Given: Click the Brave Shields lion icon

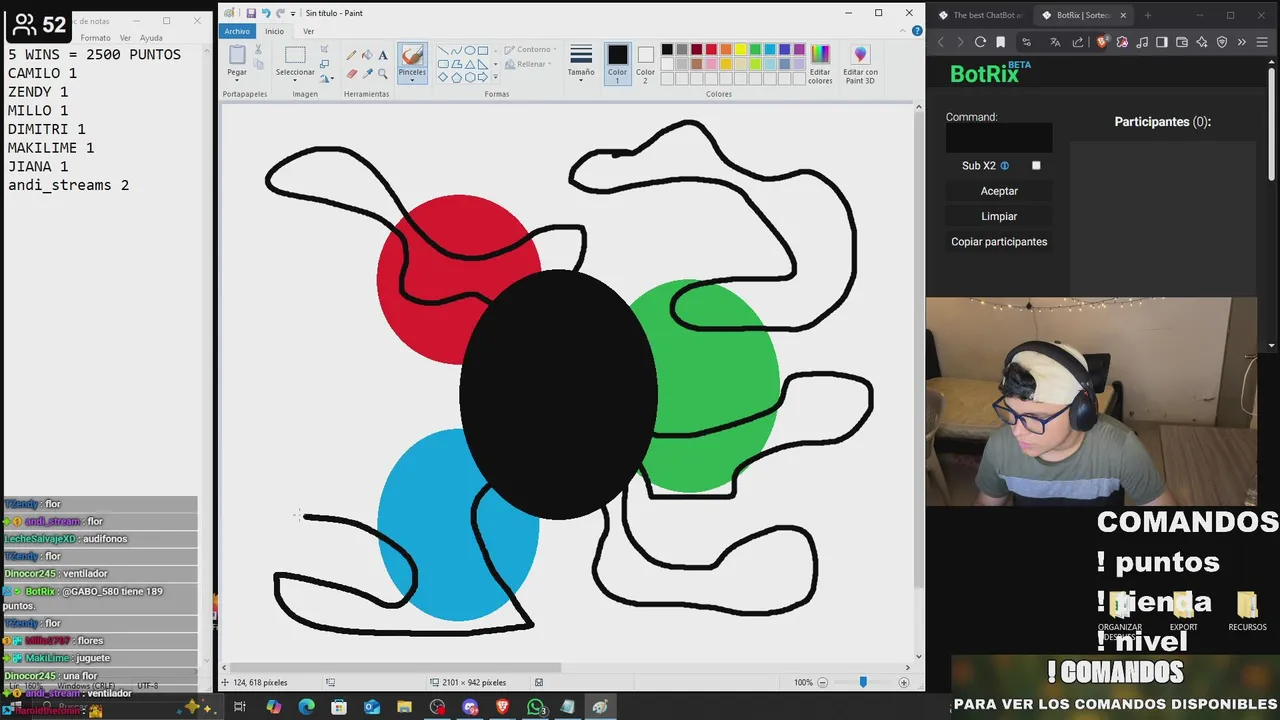Looking at the screenshot, I should coord(1102,42).
